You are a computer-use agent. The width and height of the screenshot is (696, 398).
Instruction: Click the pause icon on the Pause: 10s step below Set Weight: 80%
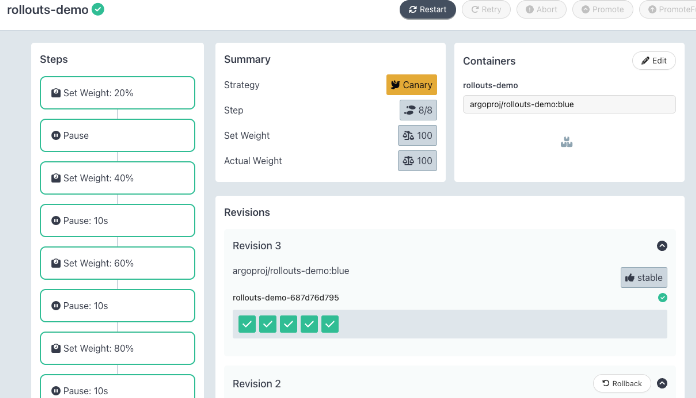(55, 391)
